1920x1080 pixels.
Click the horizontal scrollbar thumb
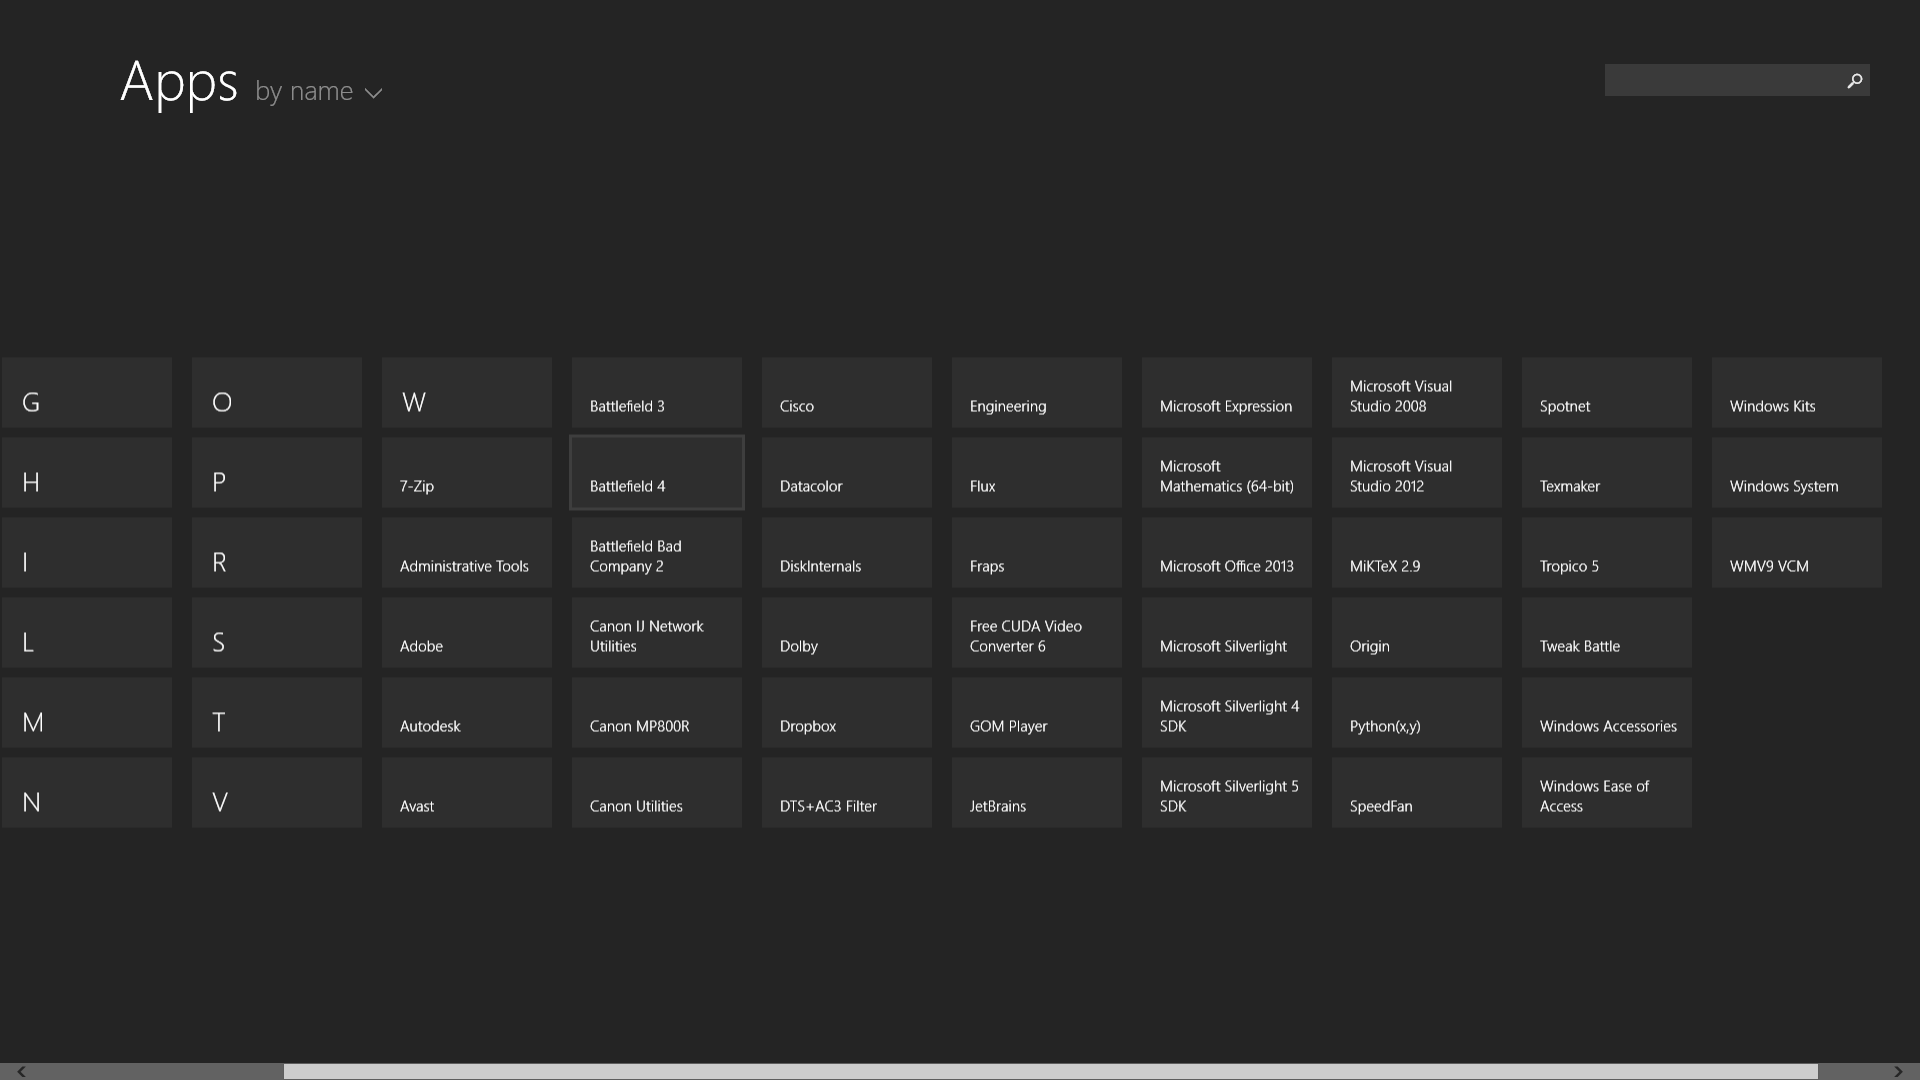click(x=1050, y=1071)
